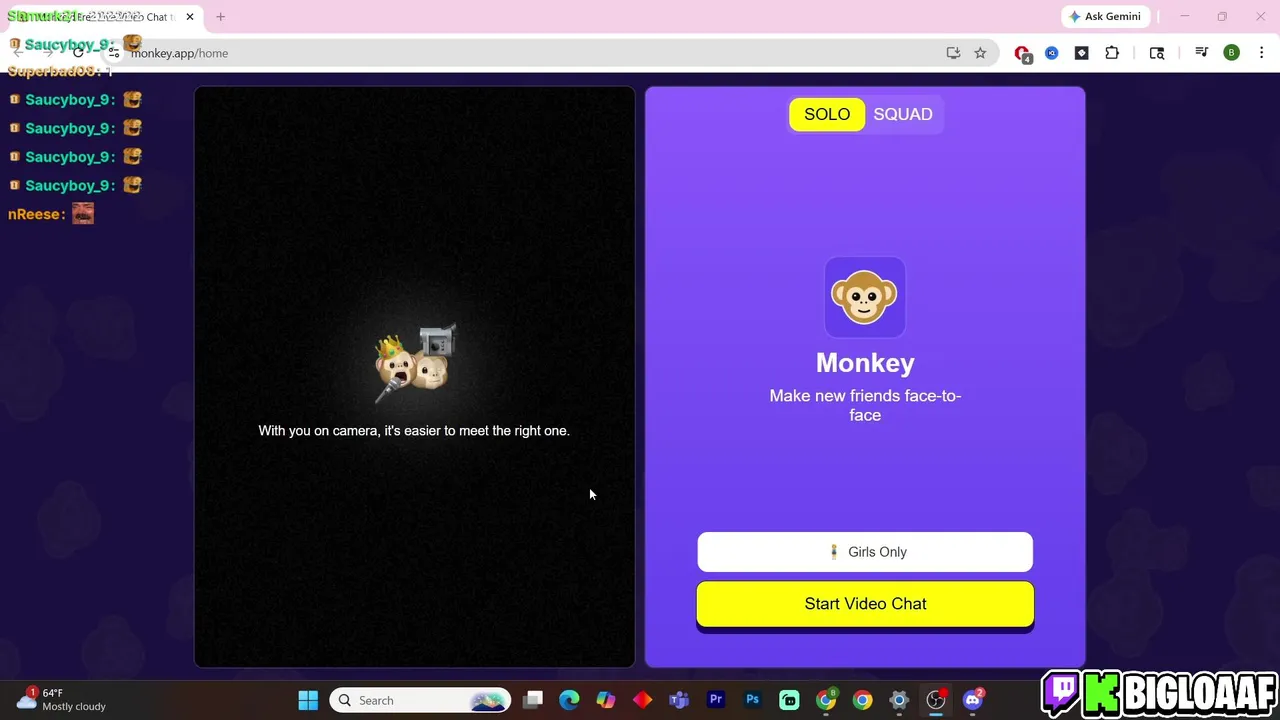Open Task View on the taskbar
Screen dimensions: 1280x720
[x=533, y=700]
